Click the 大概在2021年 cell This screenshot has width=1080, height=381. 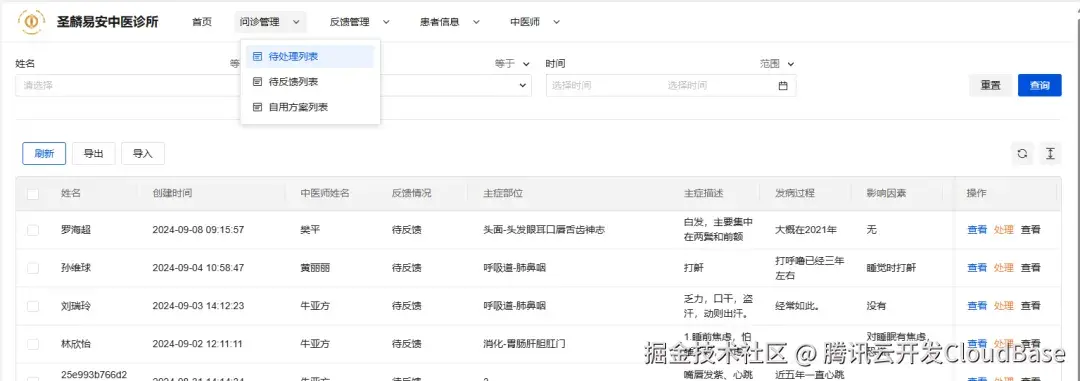[x=806, y=230]
